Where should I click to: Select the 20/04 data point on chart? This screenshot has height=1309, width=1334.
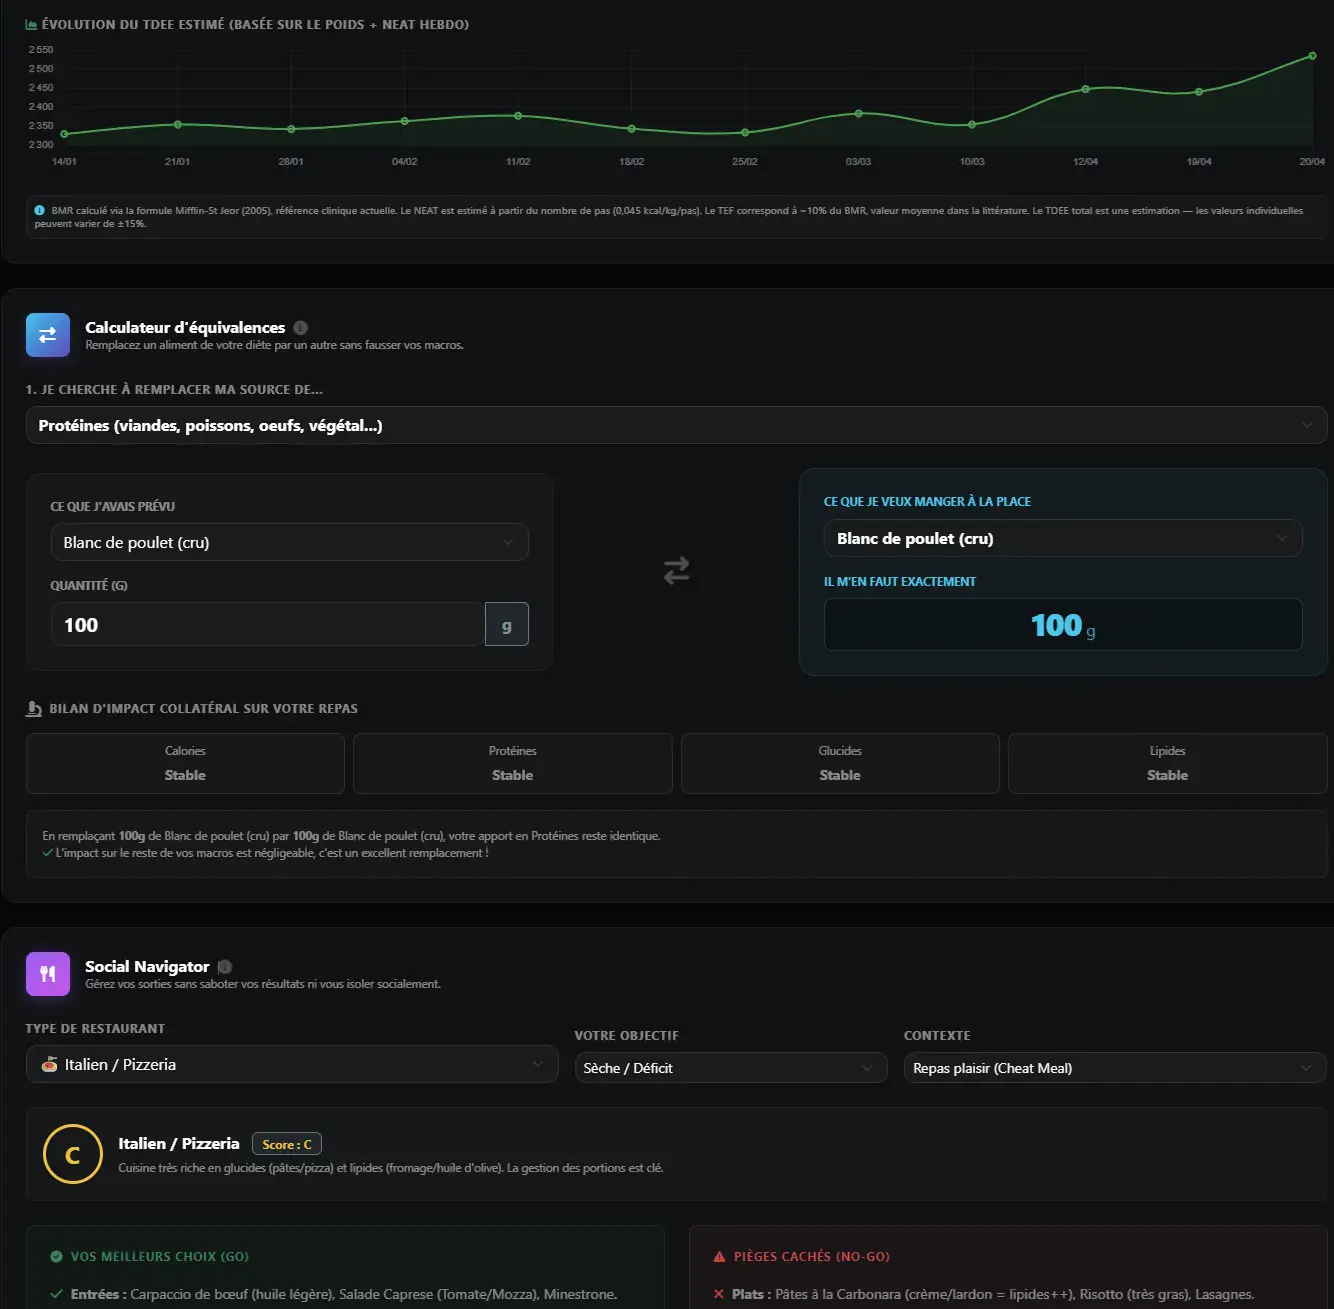point(1312,56)
